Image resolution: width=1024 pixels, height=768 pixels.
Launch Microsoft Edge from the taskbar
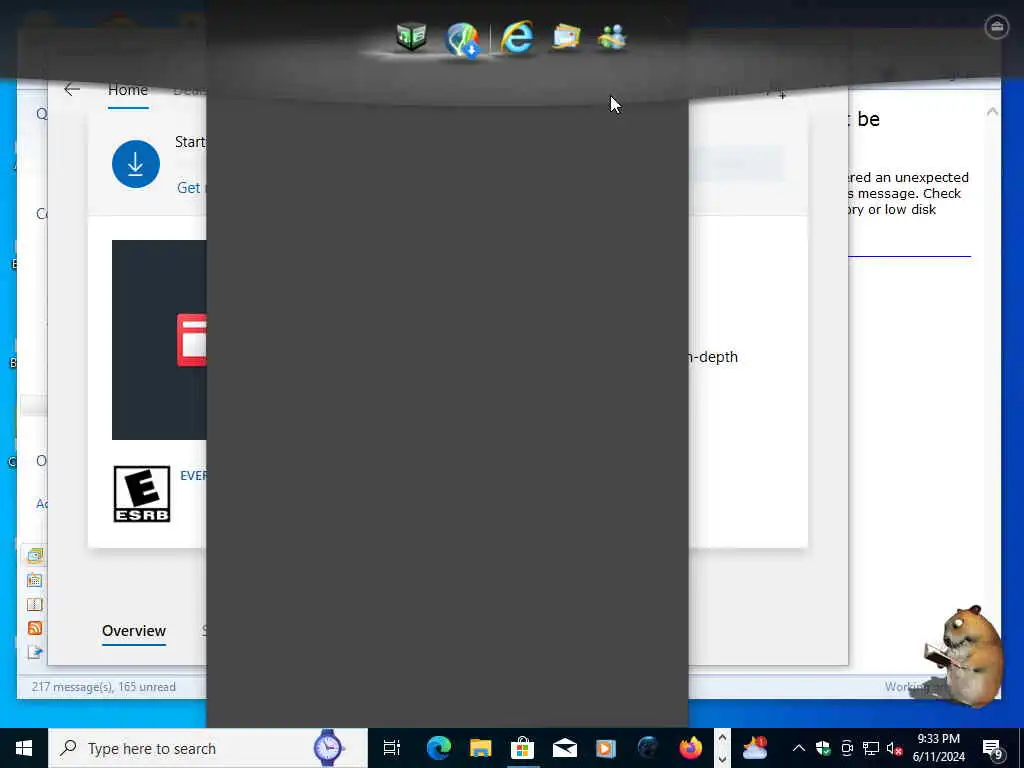point(439,748)
